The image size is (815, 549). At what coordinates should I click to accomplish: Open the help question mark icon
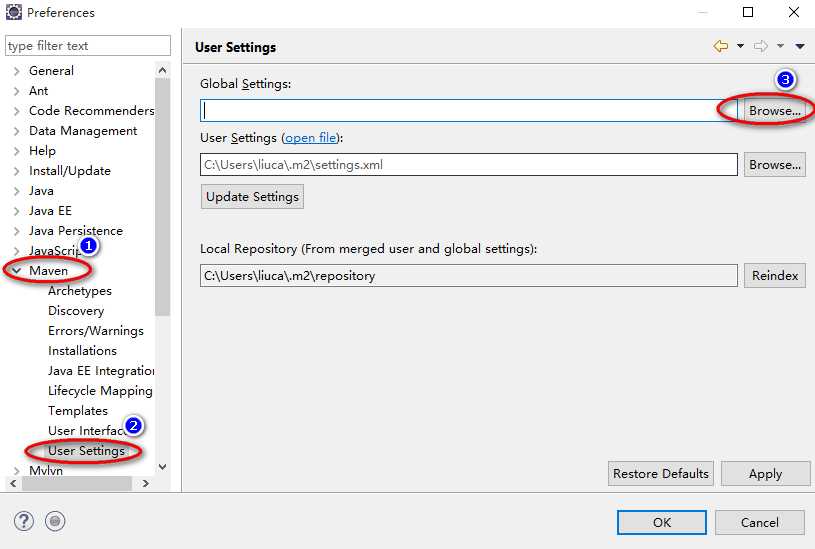(24, 521)
